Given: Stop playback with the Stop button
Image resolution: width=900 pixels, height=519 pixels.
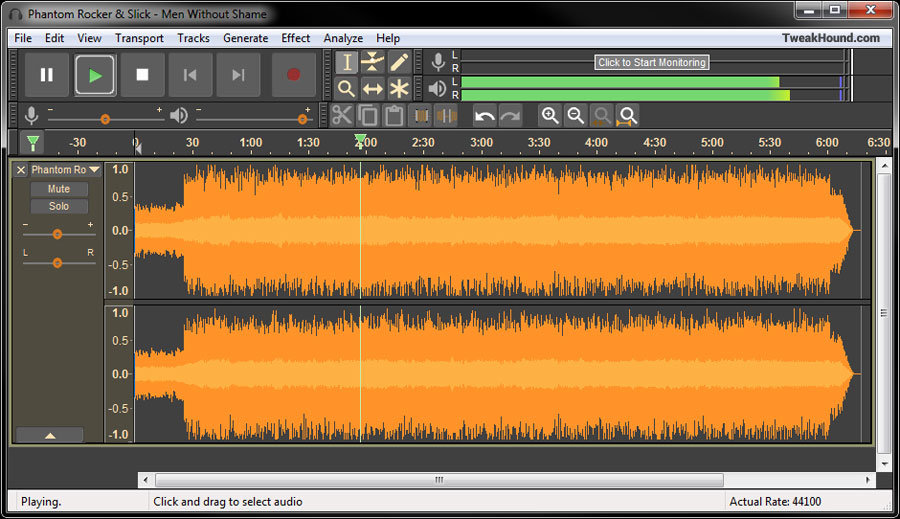Looking at the screenshot, I should click(x=142, y=75).
